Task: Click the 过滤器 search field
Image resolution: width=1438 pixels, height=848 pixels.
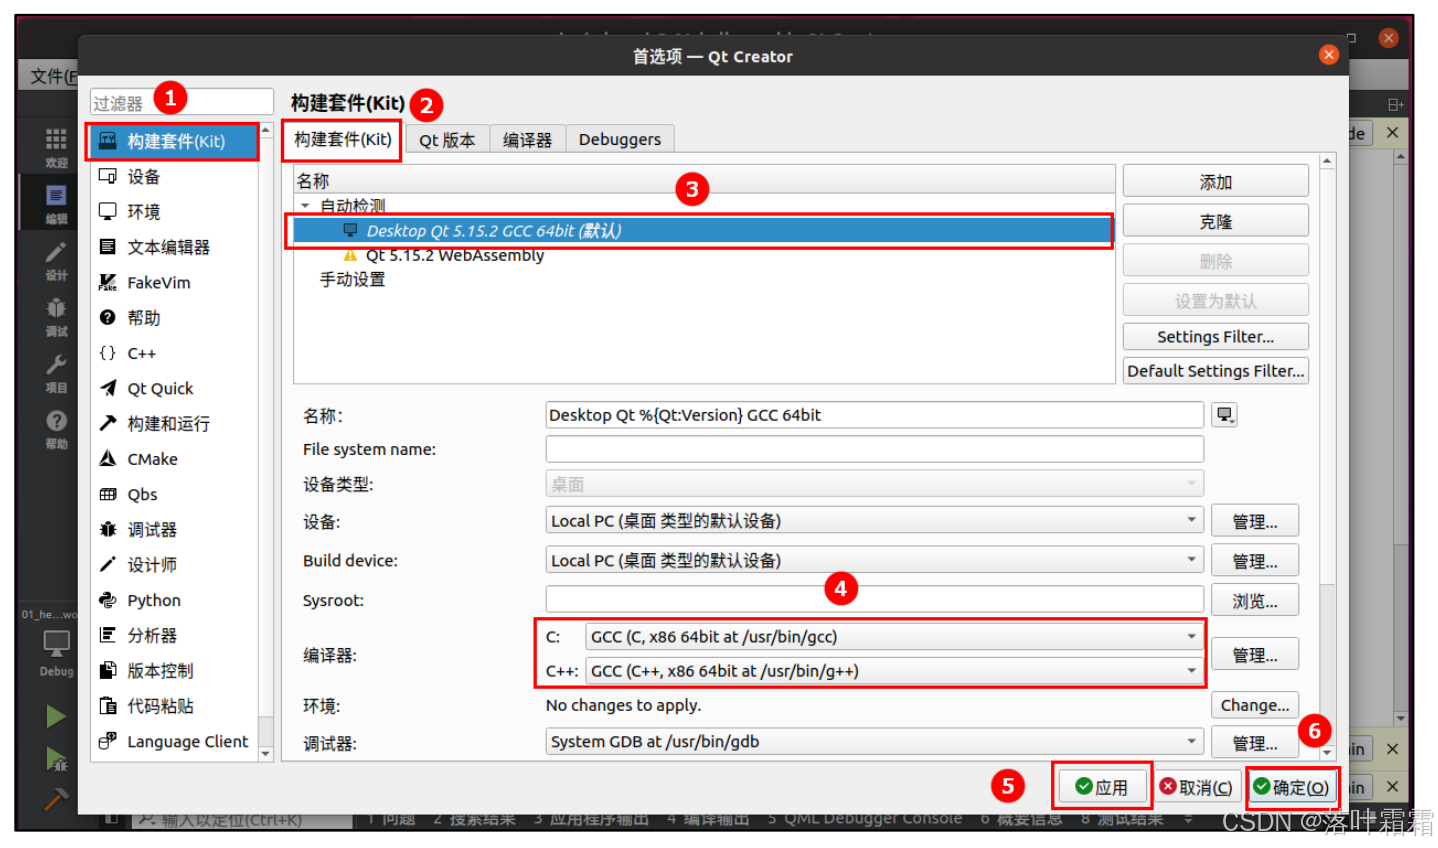Action: (x=182, y=102)
